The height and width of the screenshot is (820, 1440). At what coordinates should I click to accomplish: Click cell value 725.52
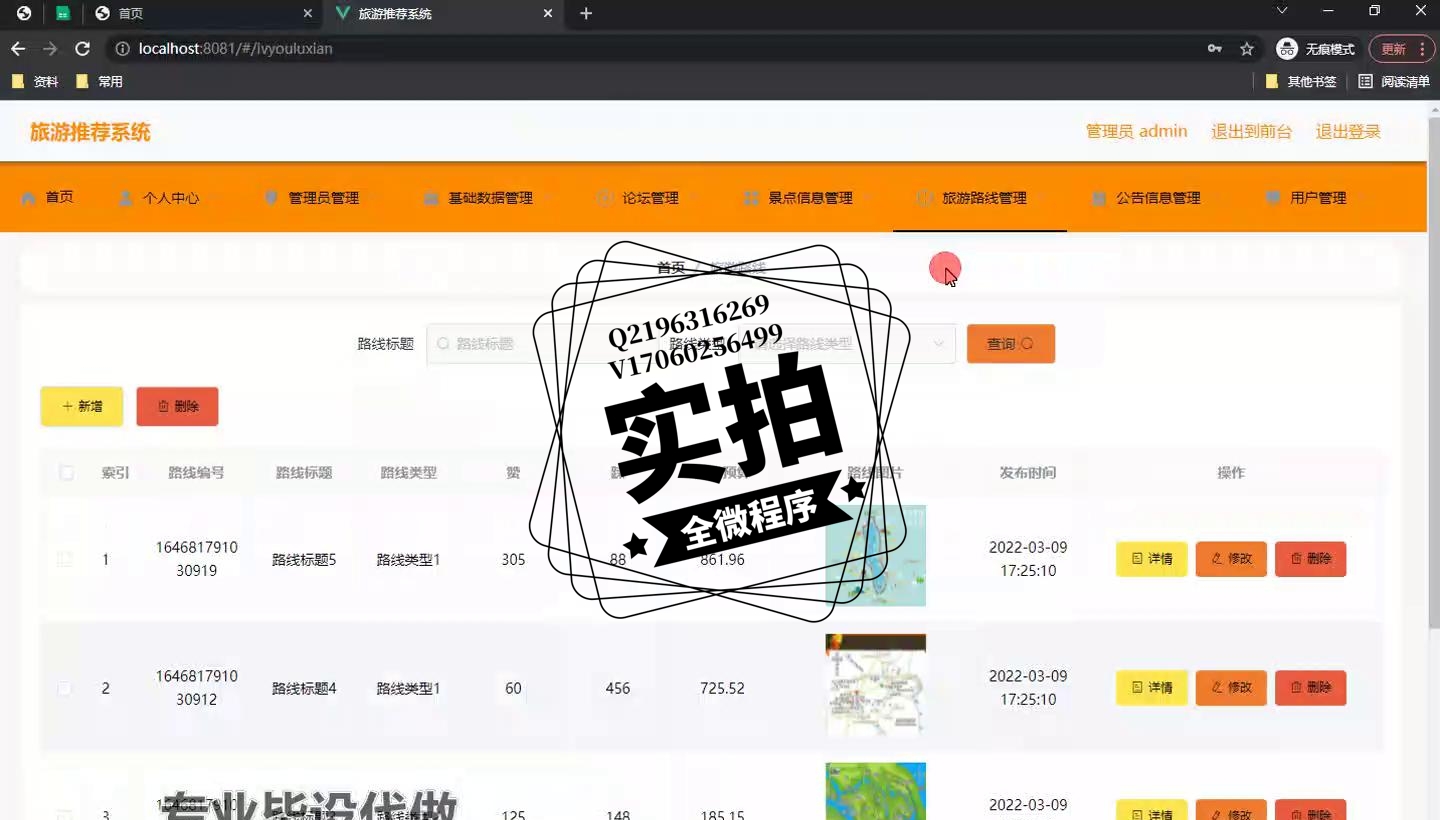click(723, 689)
